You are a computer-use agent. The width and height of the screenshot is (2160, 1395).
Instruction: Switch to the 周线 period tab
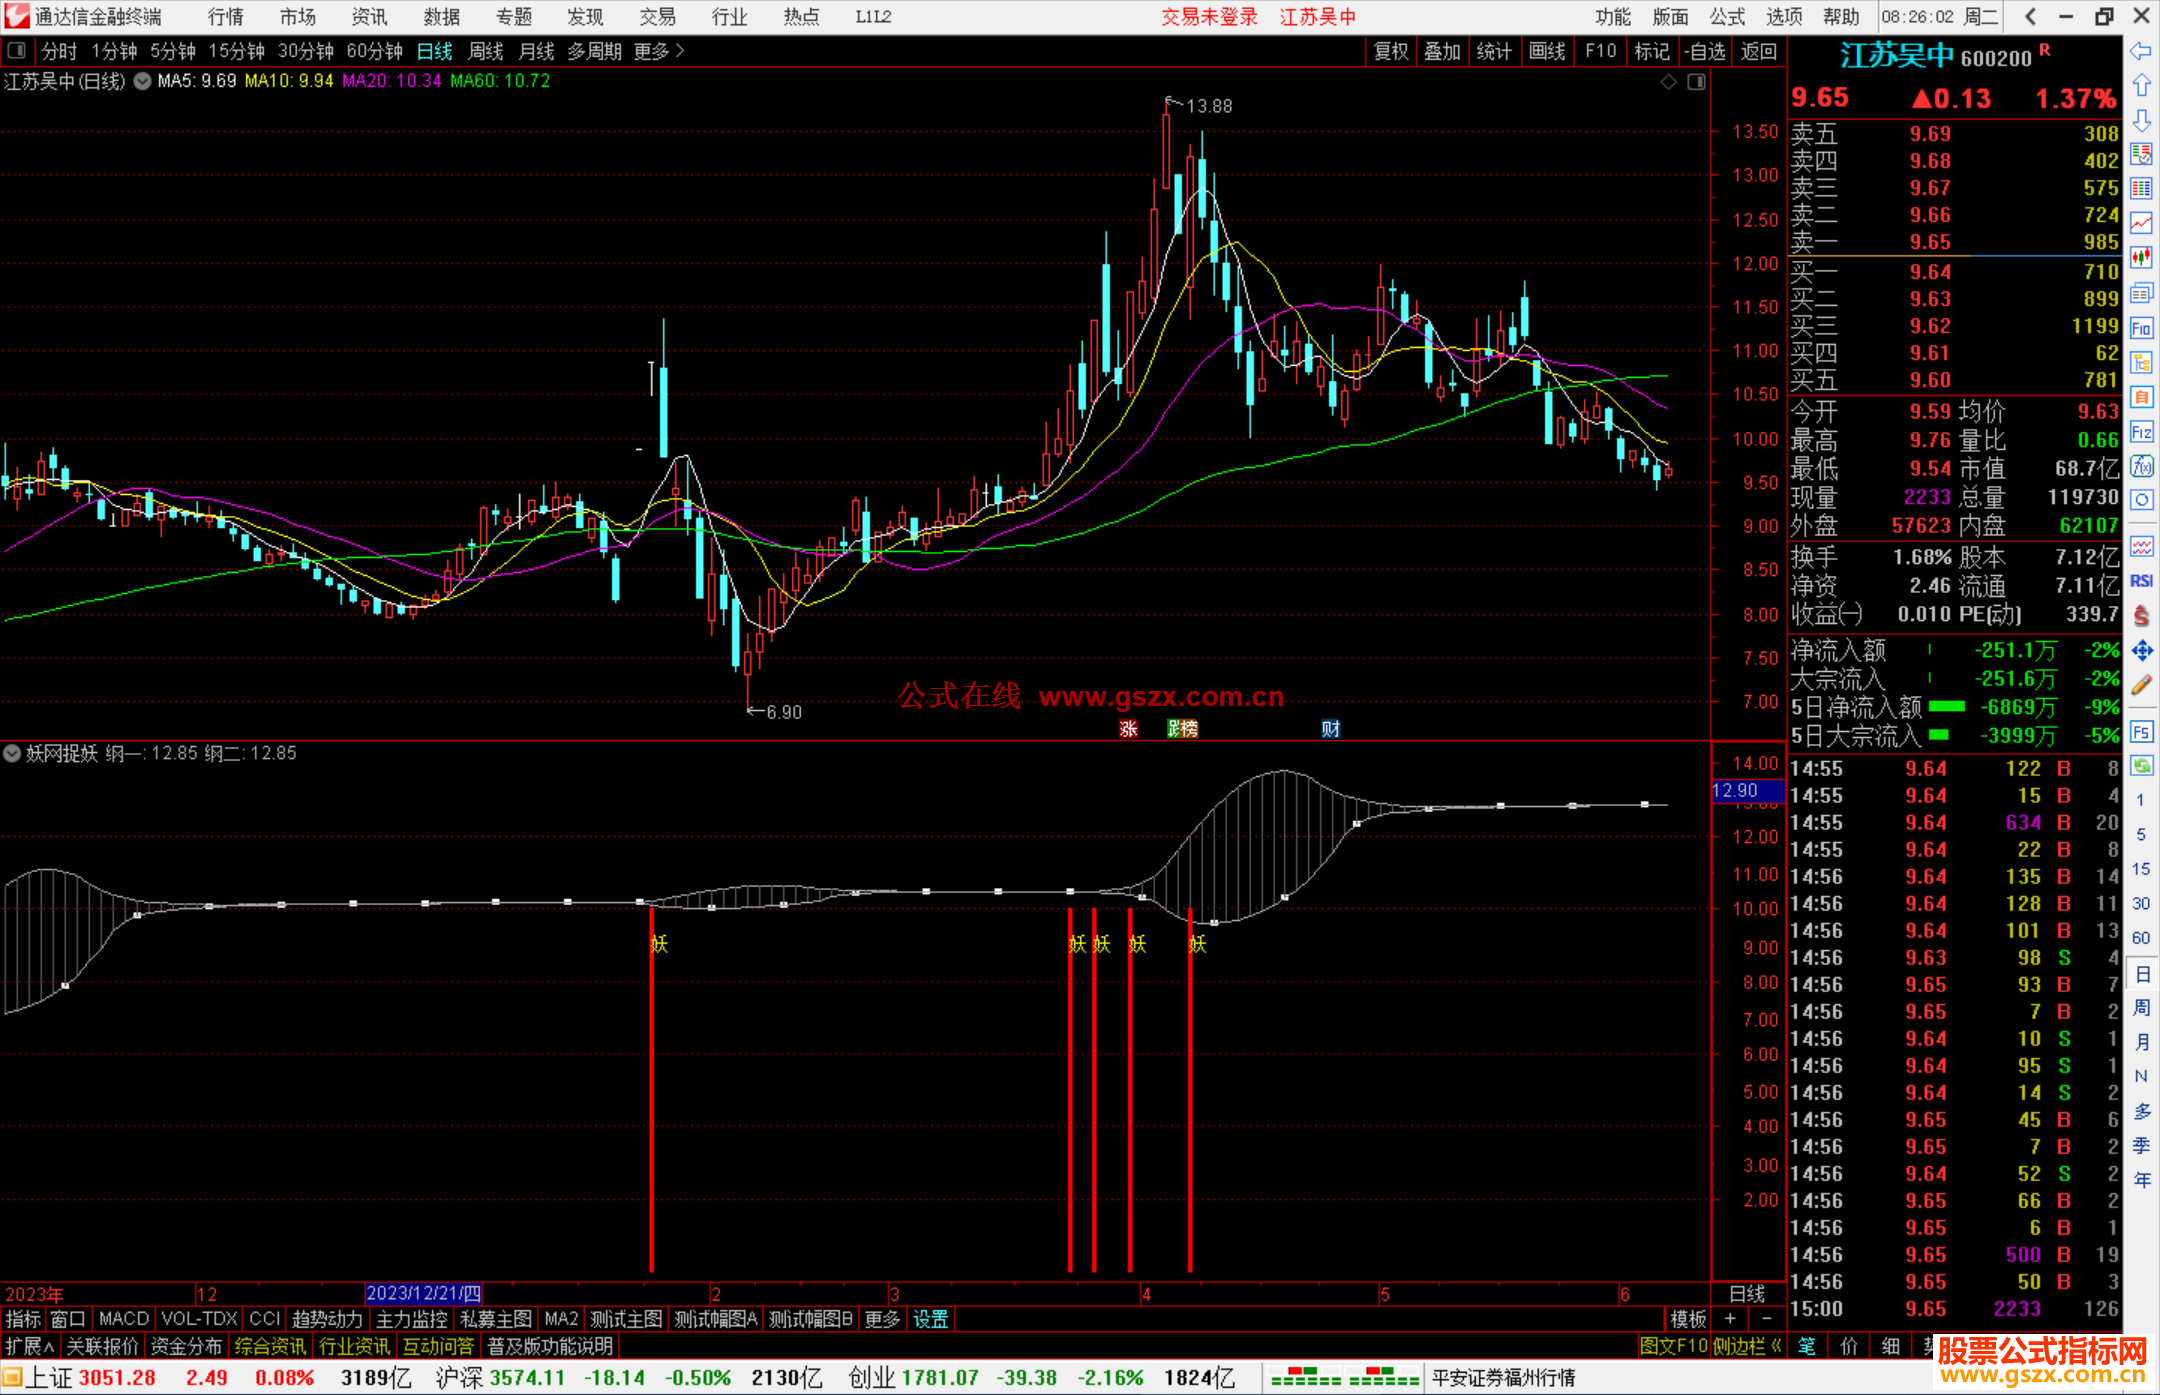486,51
